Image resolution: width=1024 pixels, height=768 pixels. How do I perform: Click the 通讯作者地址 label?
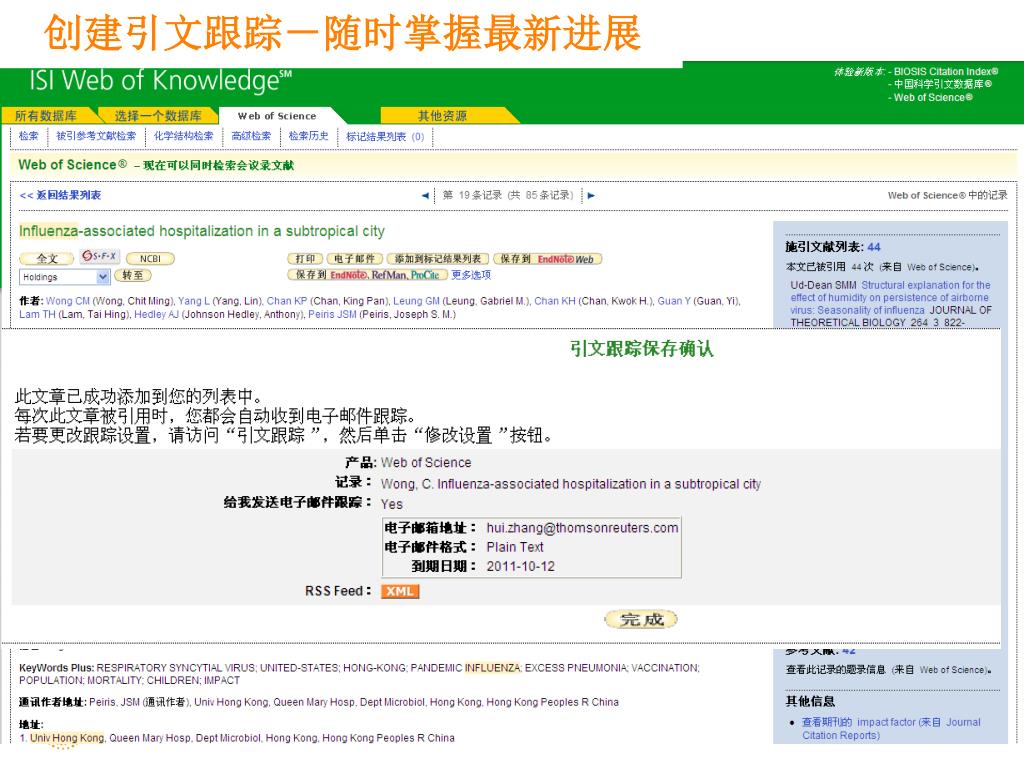(x=52, y=702)
